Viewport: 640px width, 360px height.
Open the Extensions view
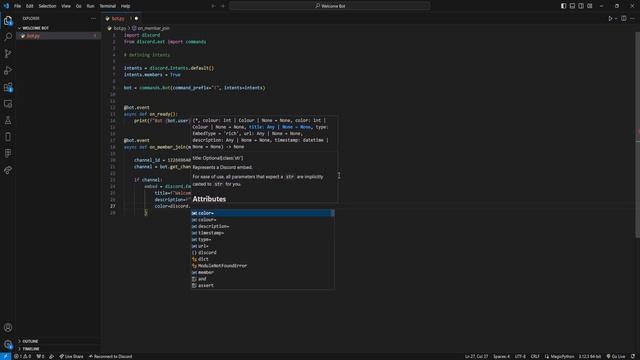tap(8, 87)
